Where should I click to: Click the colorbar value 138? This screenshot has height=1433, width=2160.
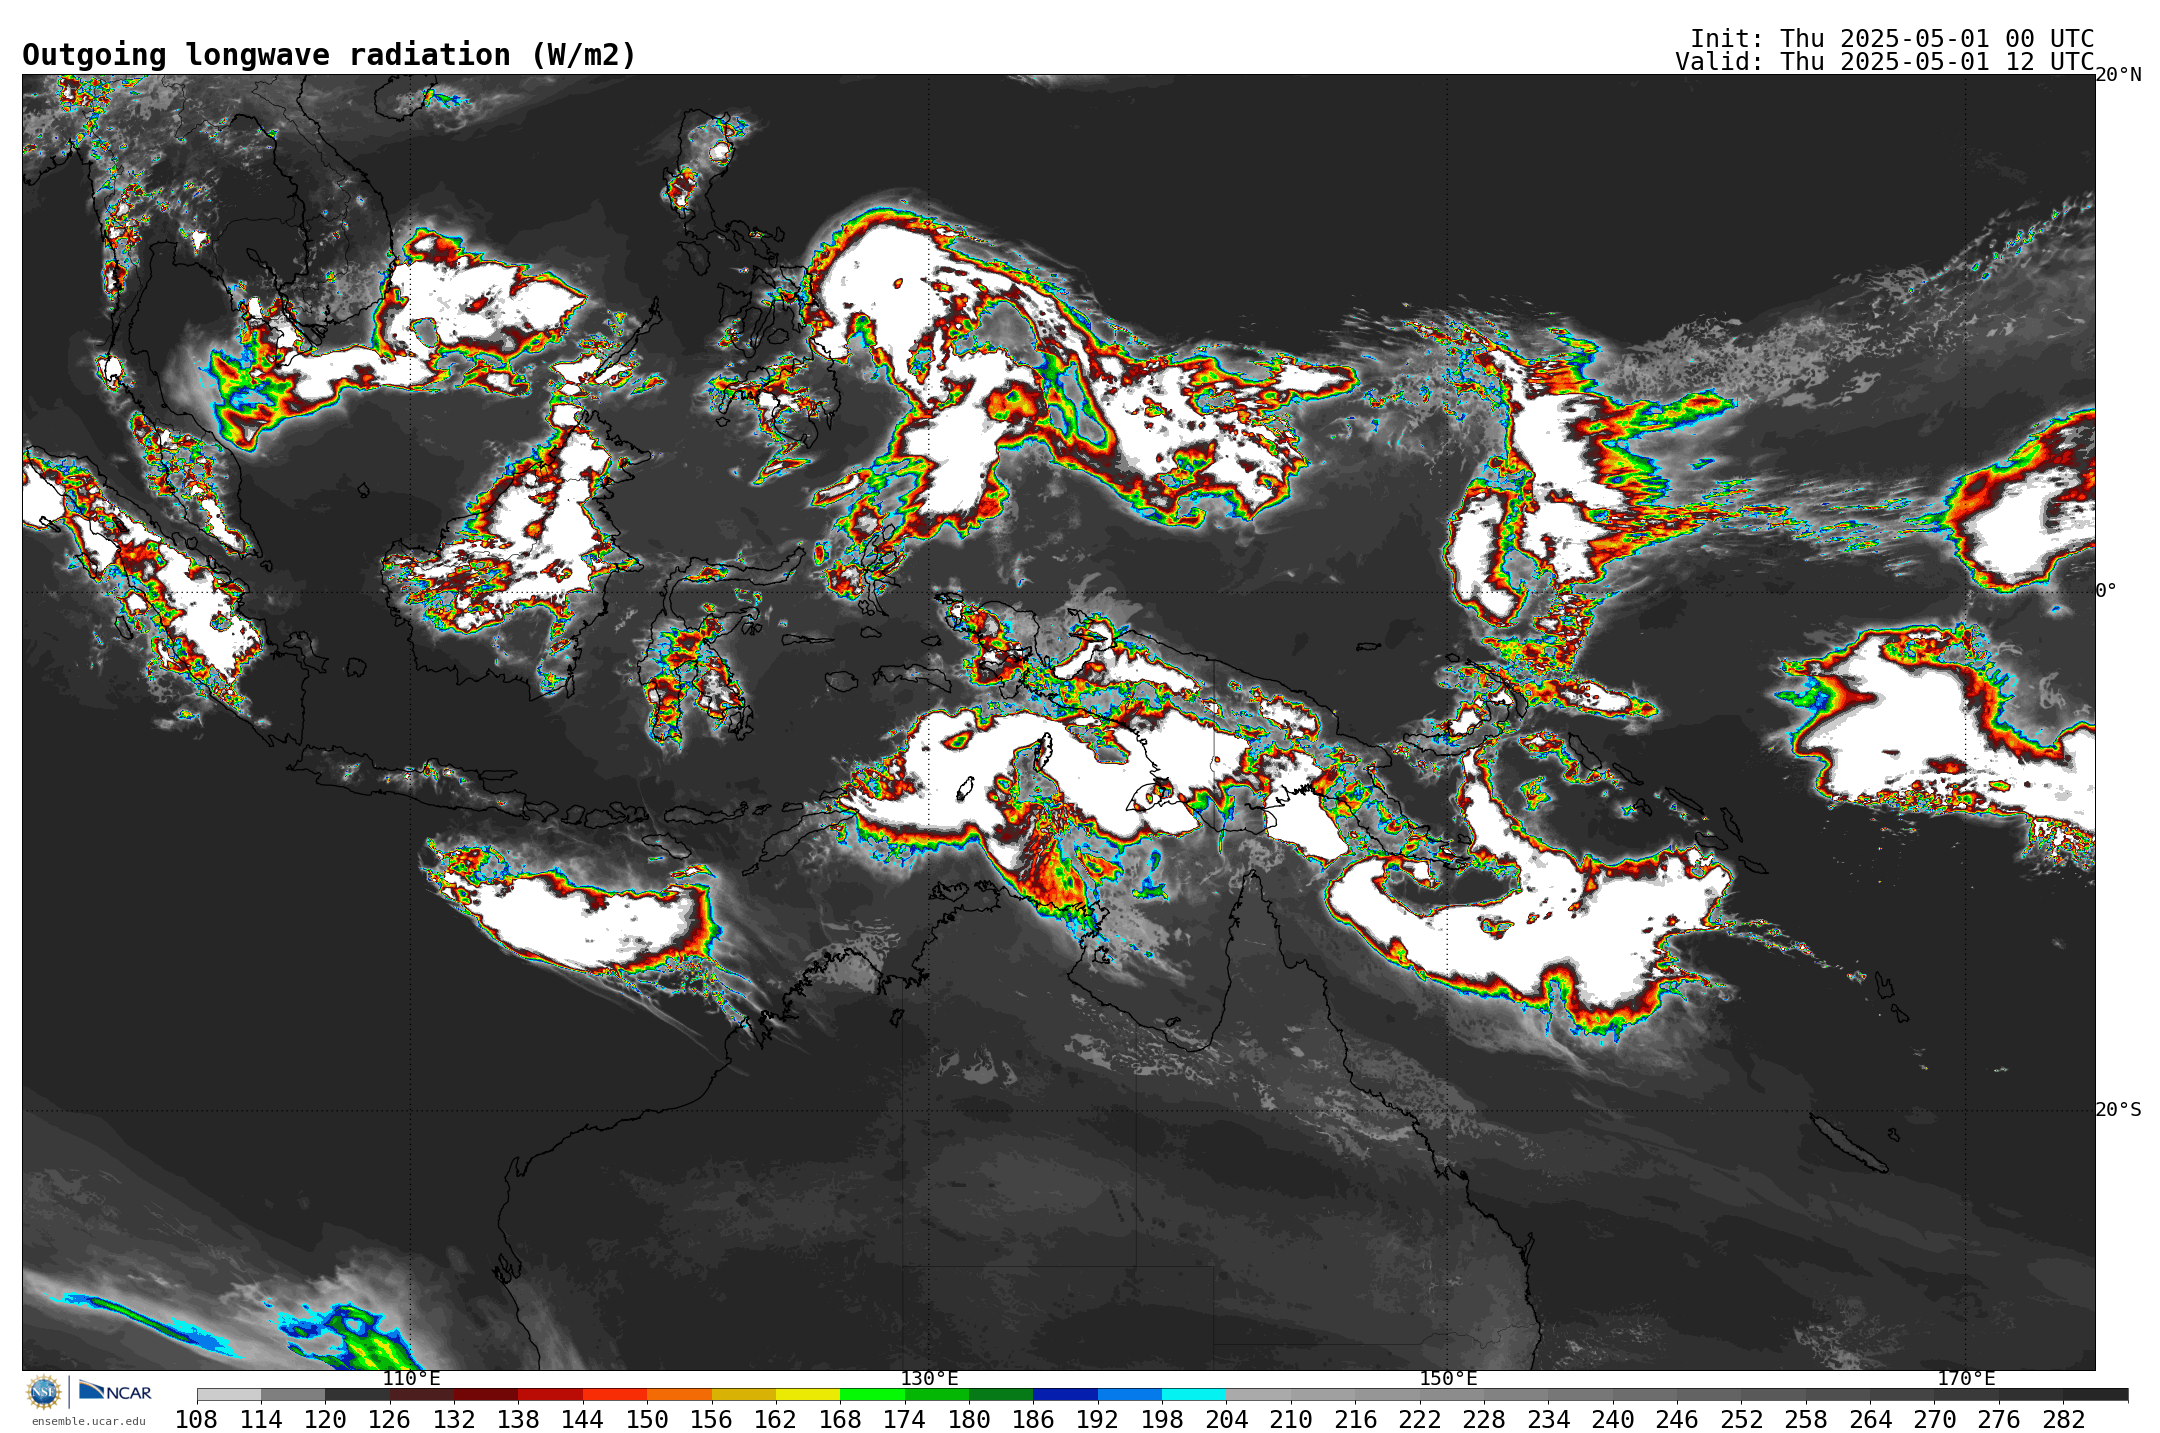[x=518, y=1420]
